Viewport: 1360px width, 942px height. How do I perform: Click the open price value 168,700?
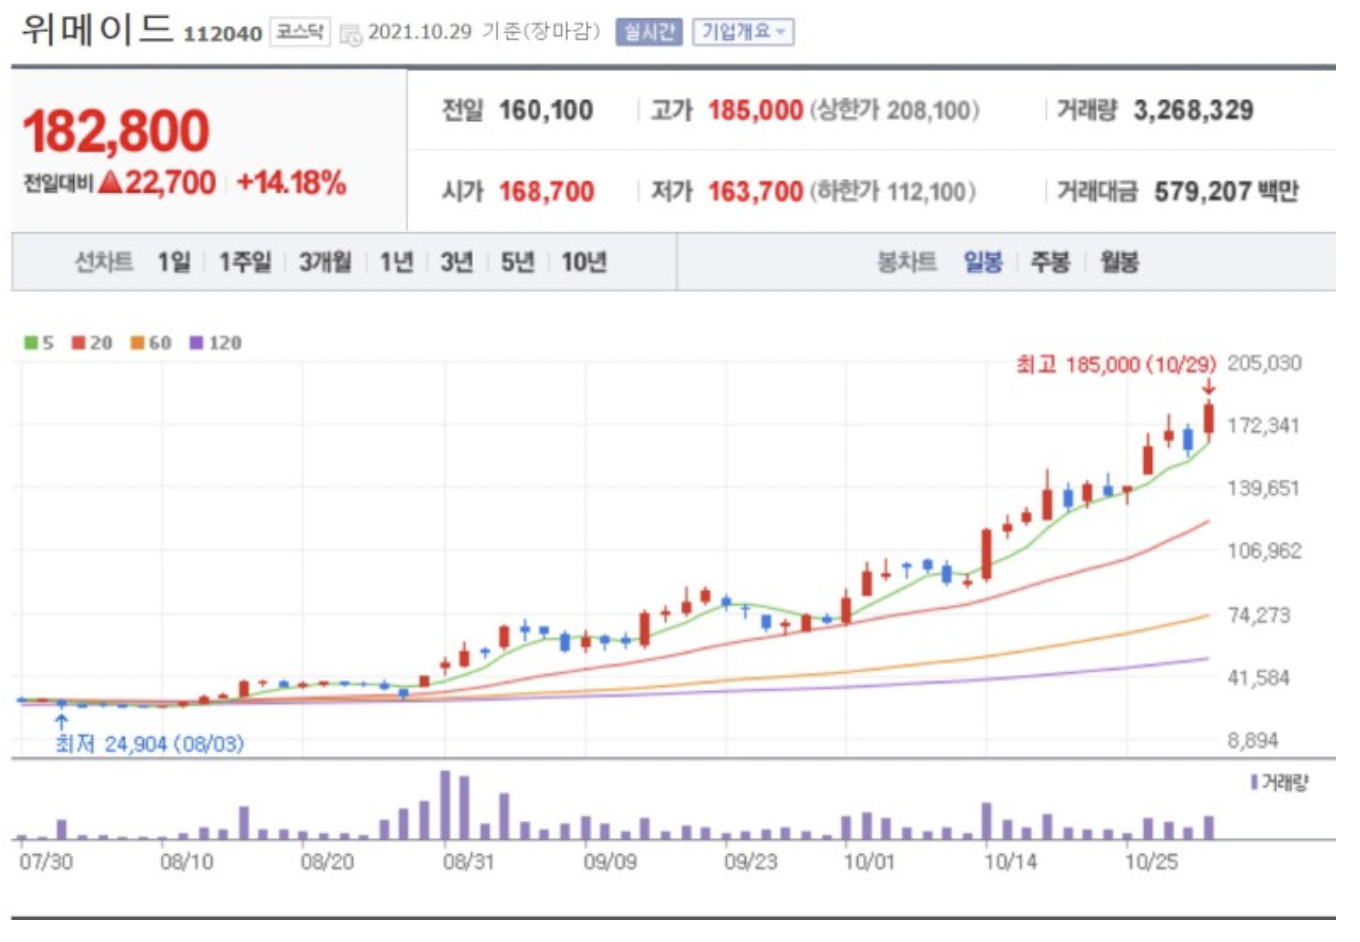coord(546,191)
